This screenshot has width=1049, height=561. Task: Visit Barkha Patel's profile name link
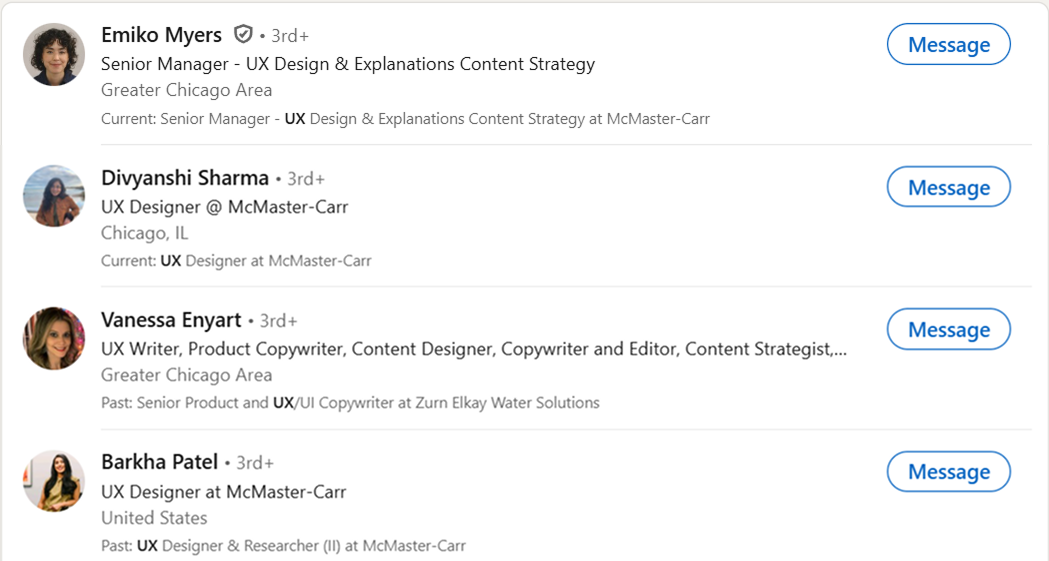159,462
